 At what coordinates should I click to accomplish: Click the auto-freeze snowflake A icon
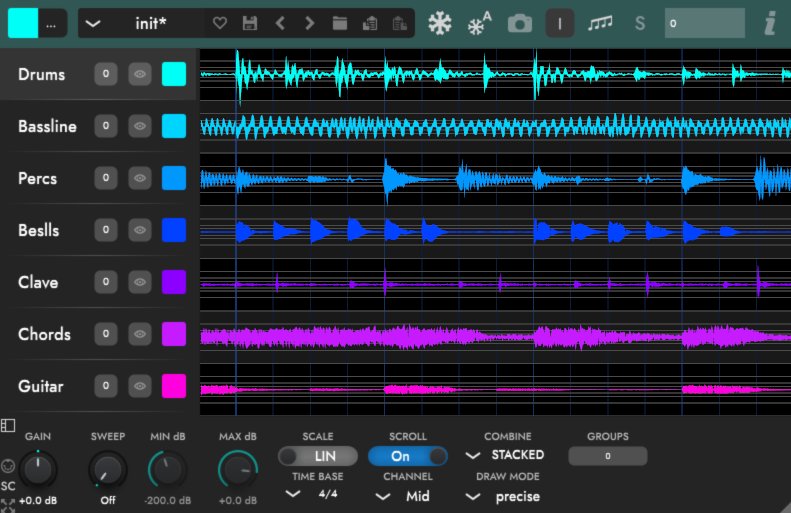(479, 23)
